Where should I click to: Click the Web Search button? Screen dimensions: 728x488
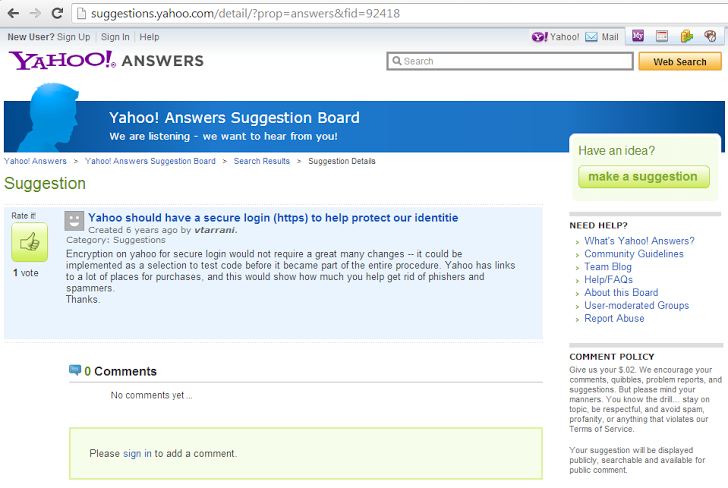point(680,62)
